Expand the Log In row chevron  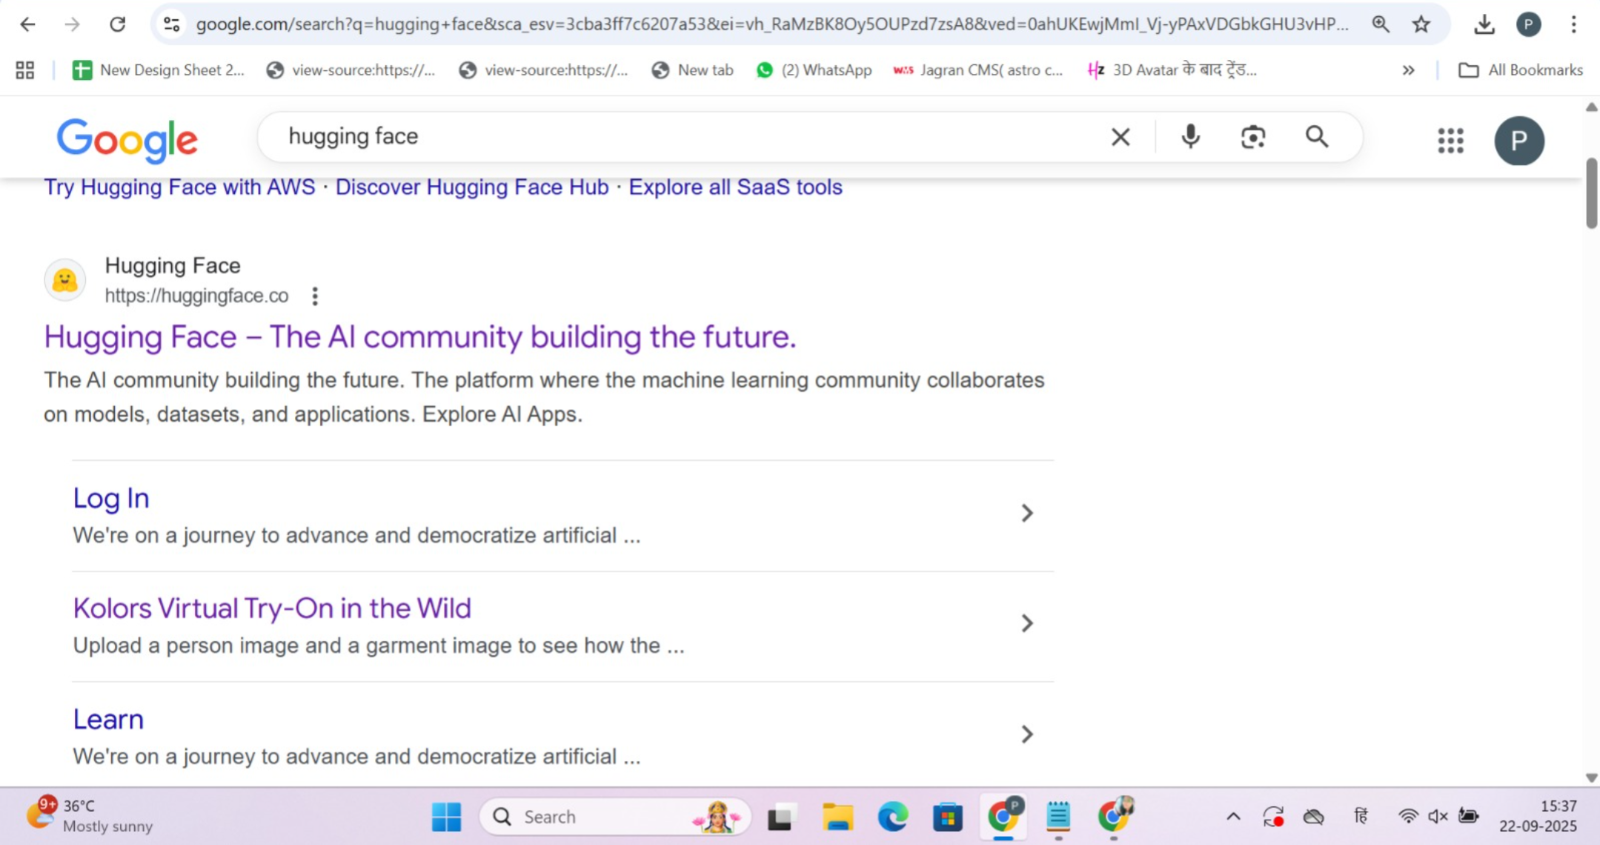pyautogui.click(x=1027, y=513)
